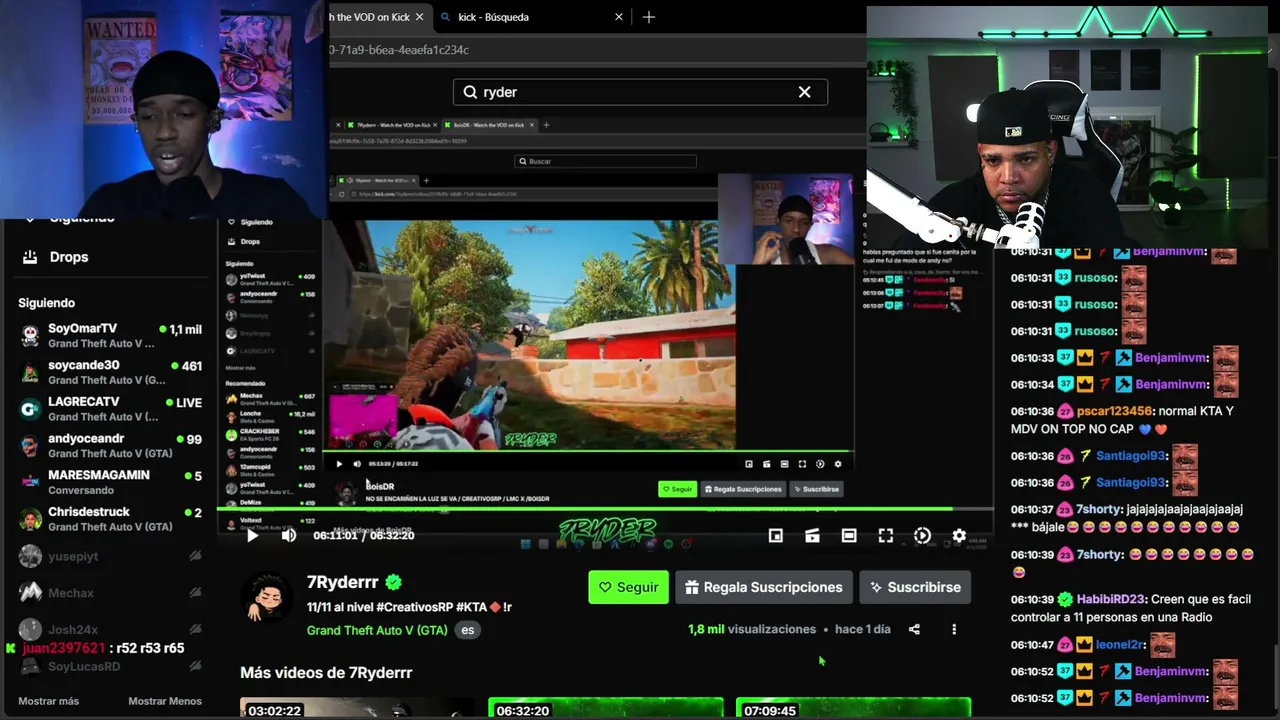Open SoyOmarTV channel in sidebar
This screenshot has width=1280, height=720.
tap(110, 335)
